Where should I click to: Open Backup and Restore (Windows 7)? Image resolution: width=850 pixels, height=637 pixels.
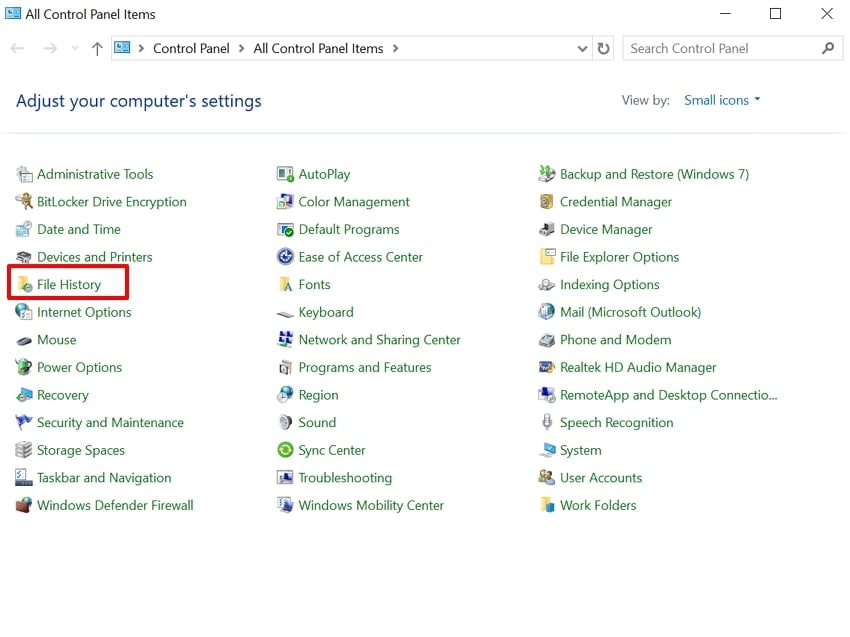pyautogui.click(x=653, y=173)
